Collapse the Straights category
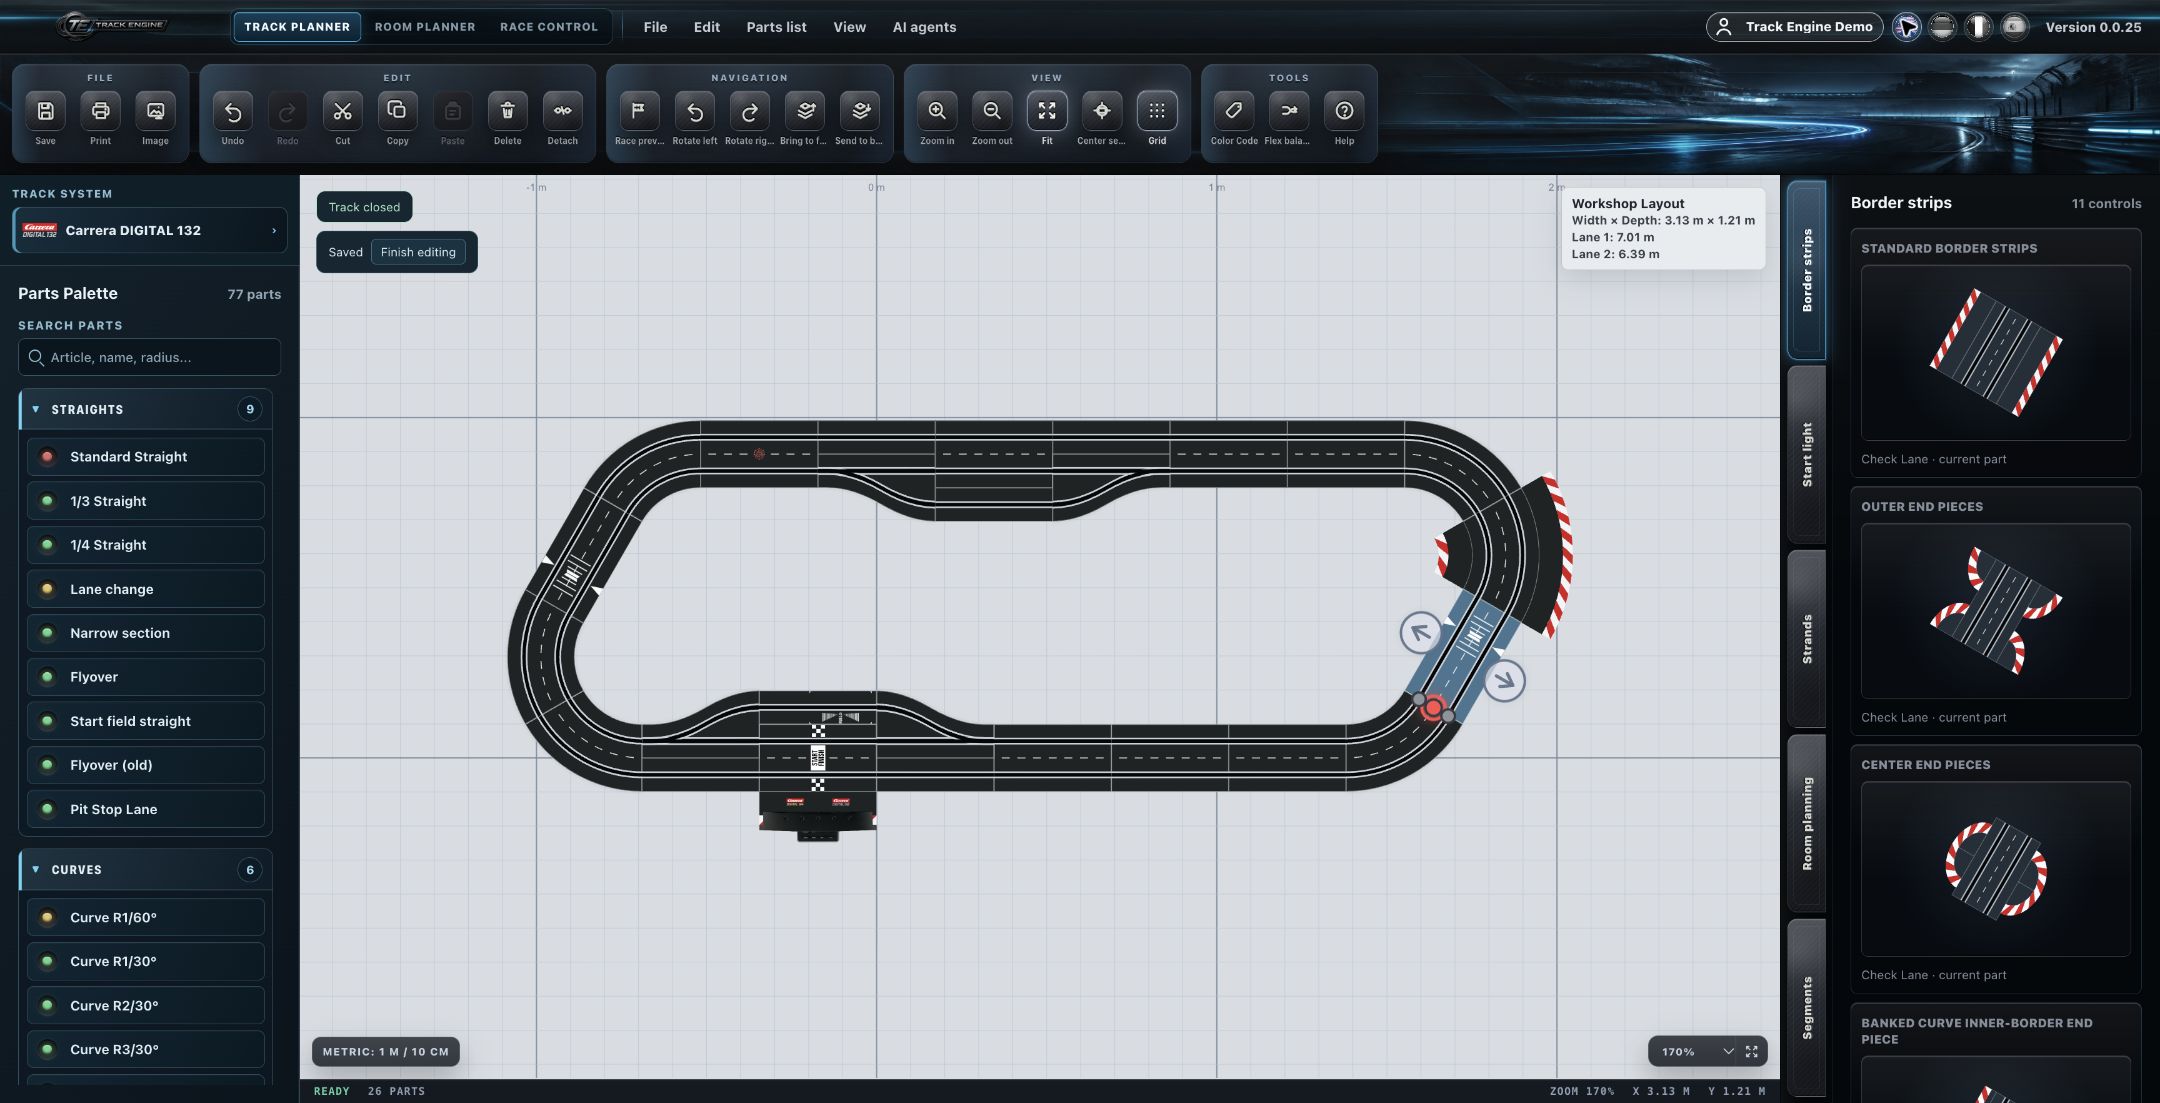The height and width of the screenshot is (1103, 2160). click(x=146, y=410)
